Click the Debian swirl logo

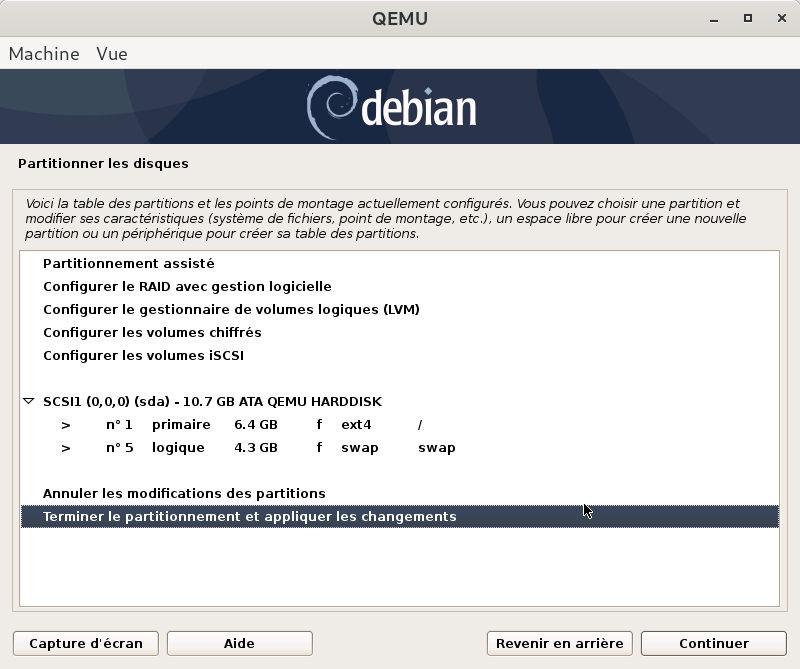330,107
